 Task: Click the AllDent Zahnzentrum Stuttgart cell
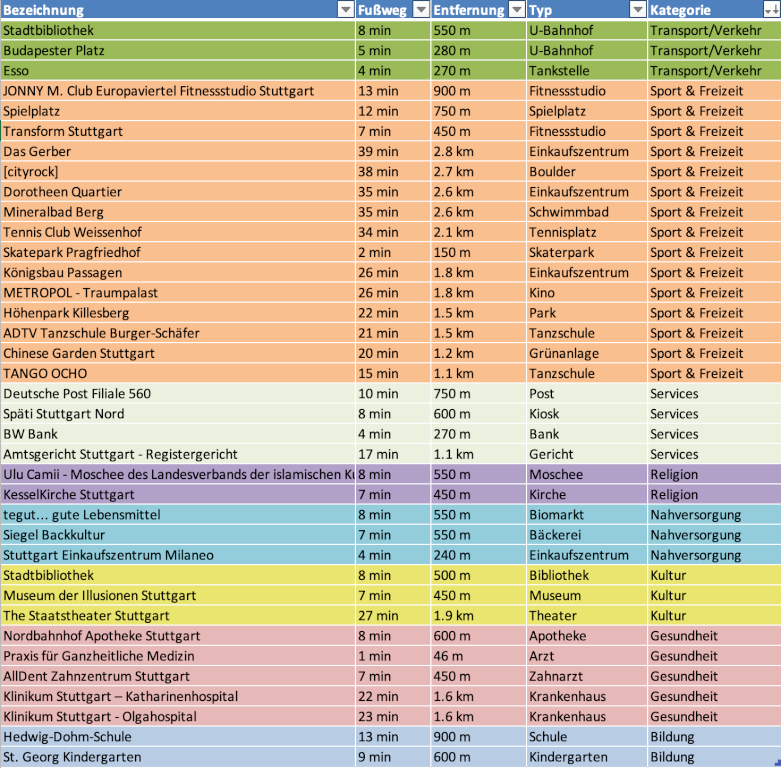(x=178, y=676)
